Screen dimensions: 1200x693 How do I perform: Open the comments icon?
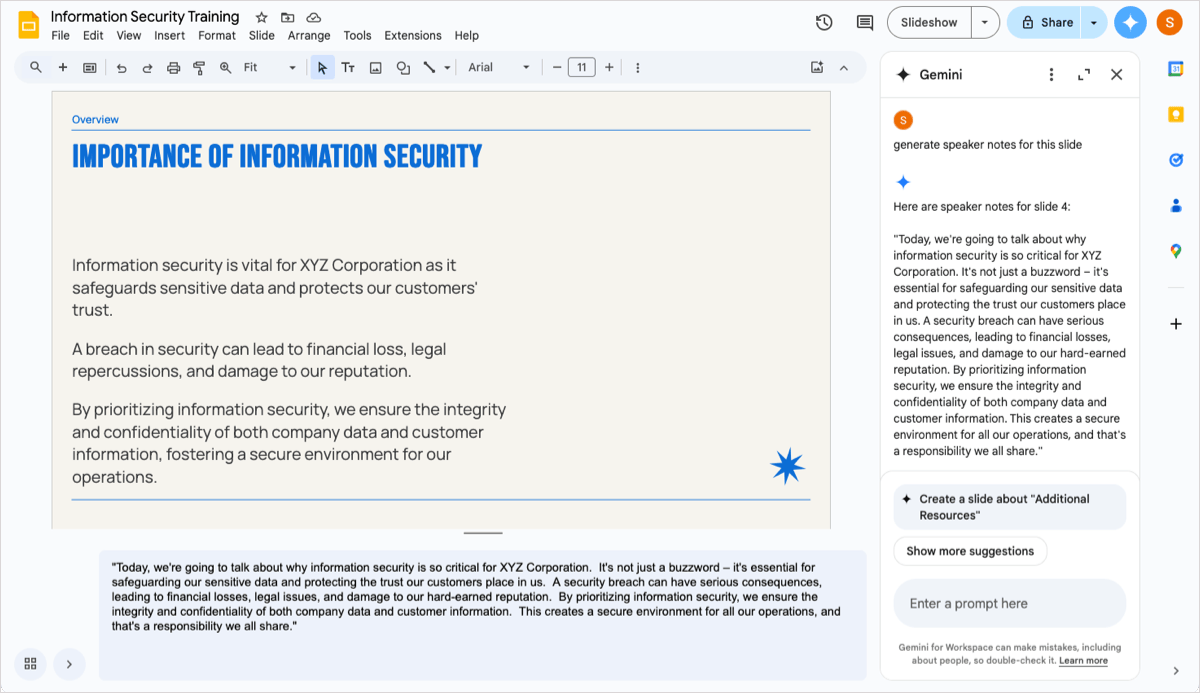point(865,22)
